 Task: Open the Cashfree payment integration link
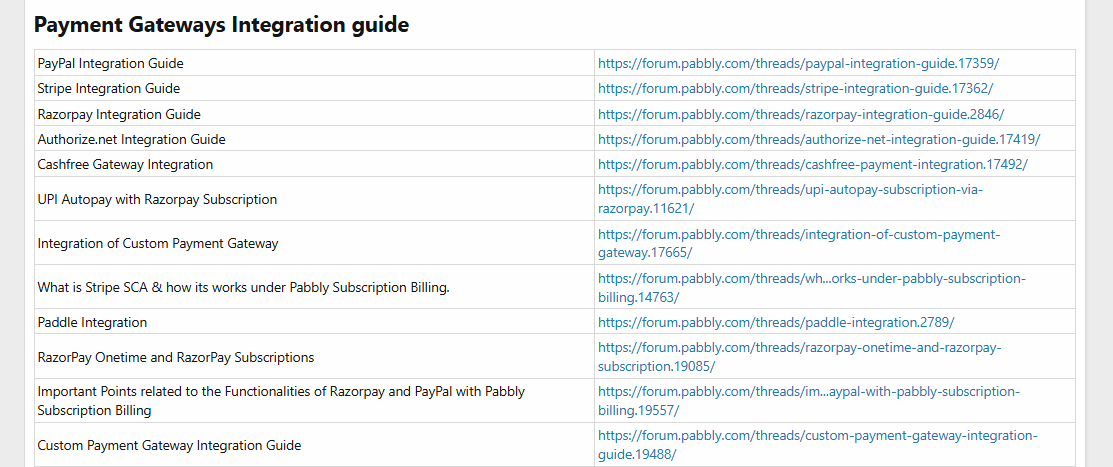pyautogui.click(x=813, y=164)
